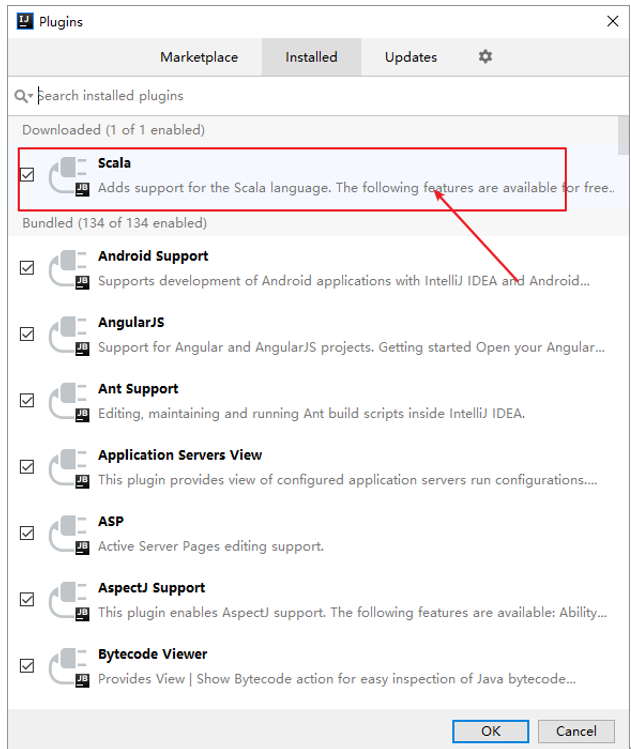Select Application Servers View title
Screen dimensions: 631x749
[x=180, y=455]
